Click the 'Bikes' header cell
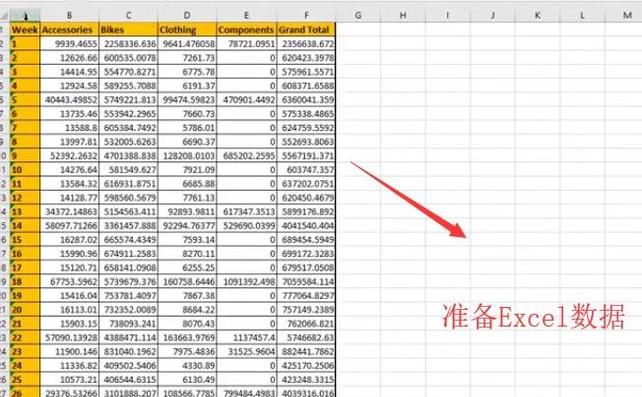This screenshot has height=397, width=642. point(128,29)
